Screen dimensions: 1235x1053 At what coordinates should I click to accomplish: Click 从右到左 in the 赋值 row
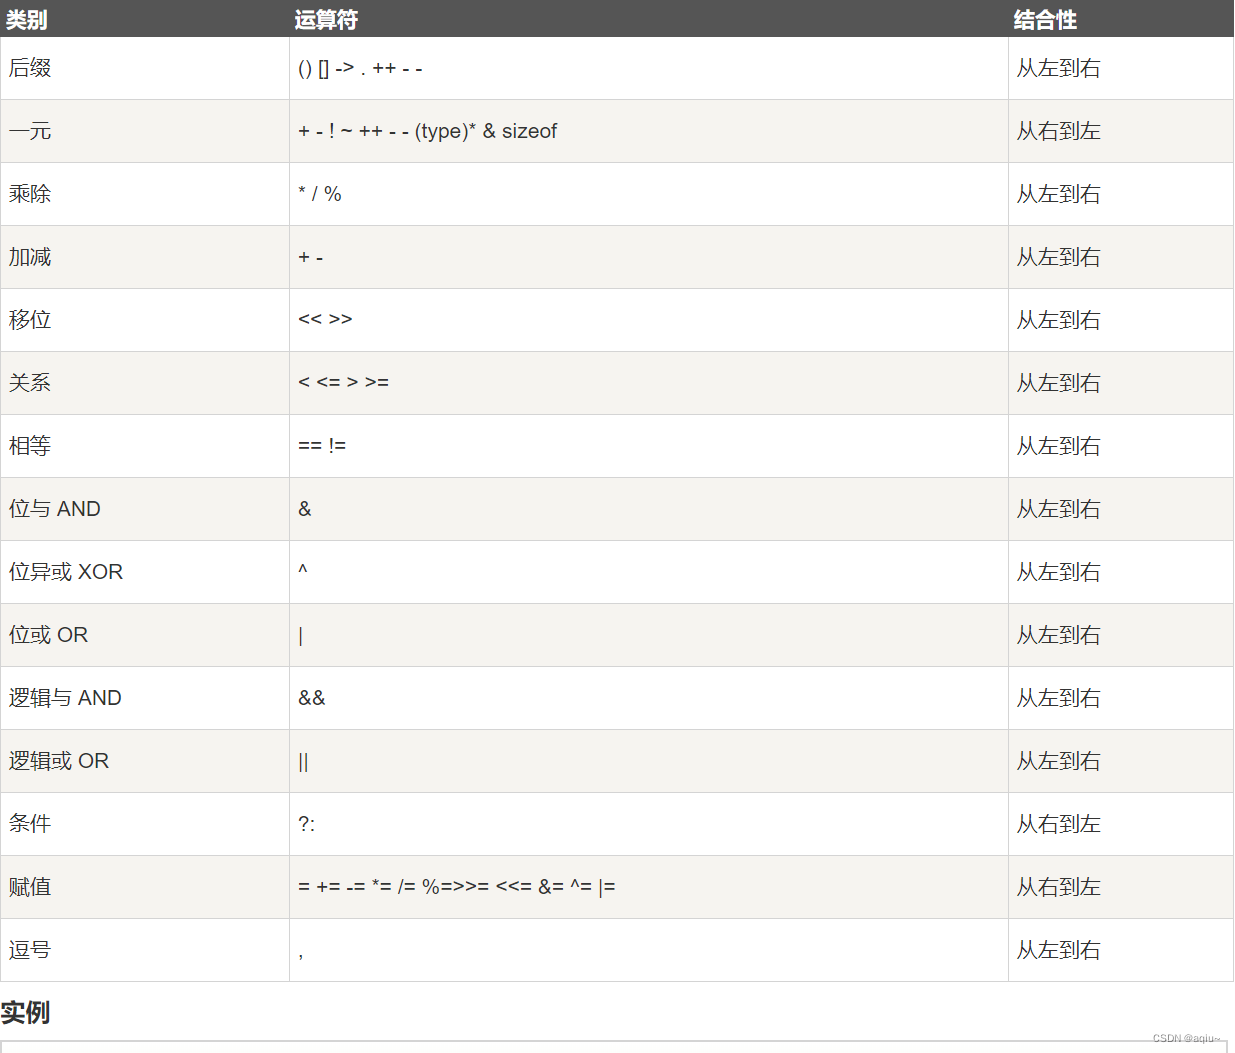point(1059,887)
